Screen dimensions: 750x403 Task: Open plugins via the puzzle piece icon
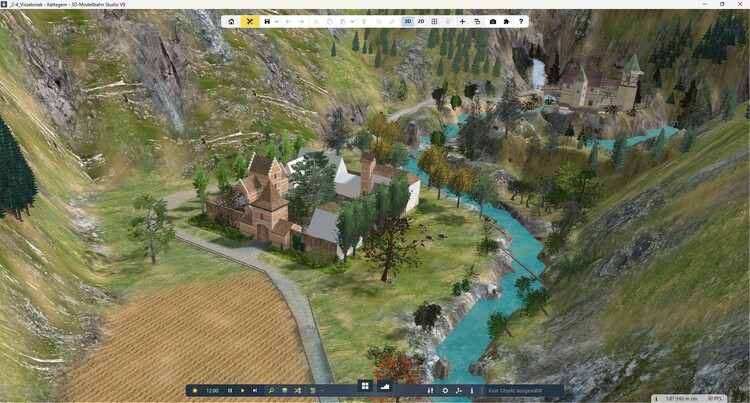[x=507, y=22]
